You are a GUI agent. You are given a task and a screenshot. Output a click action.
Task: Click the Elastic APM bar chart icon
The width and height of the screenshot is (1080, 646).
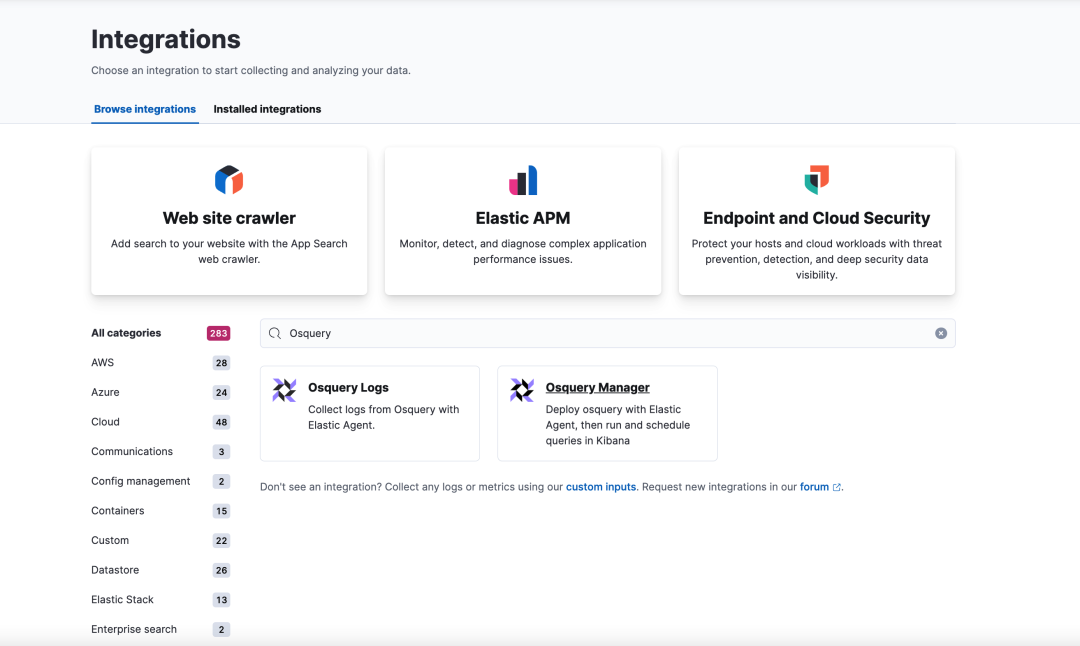coord(523,180)
